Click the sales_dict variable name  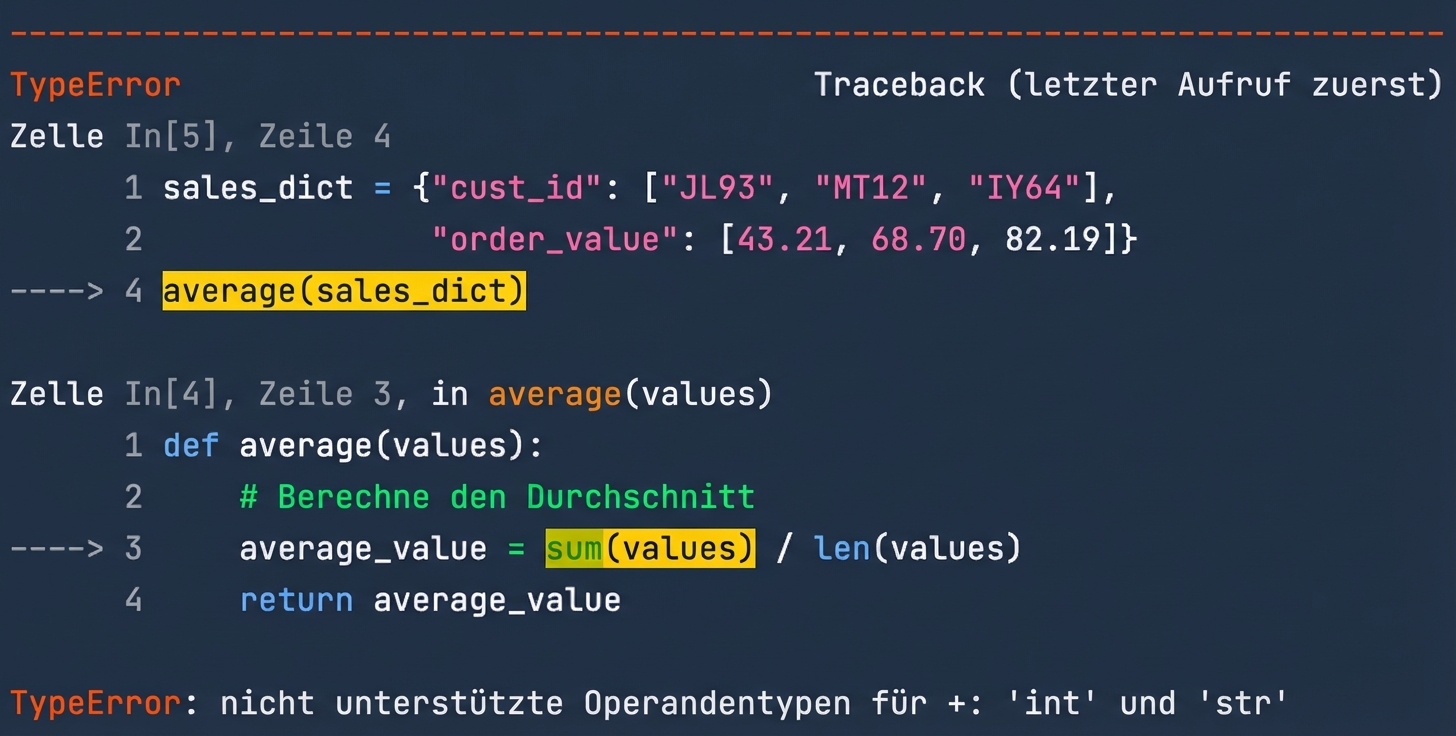(x=257, y=187)
